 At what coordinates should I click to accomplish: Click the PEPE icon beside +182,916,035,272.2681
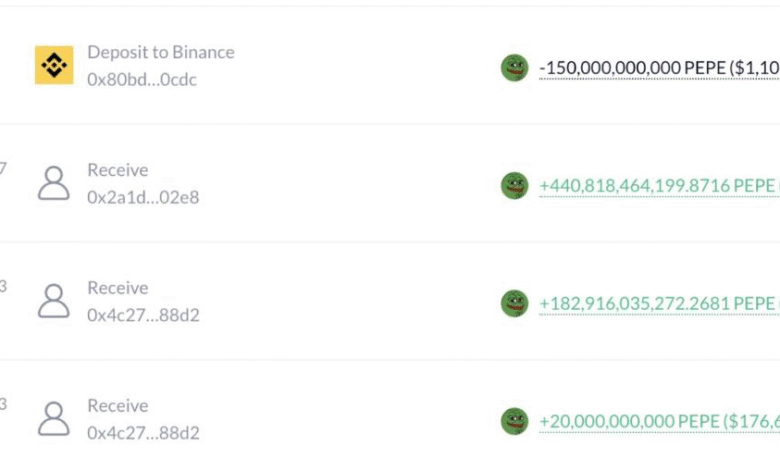pyautogui.click(x=514, y=303)
